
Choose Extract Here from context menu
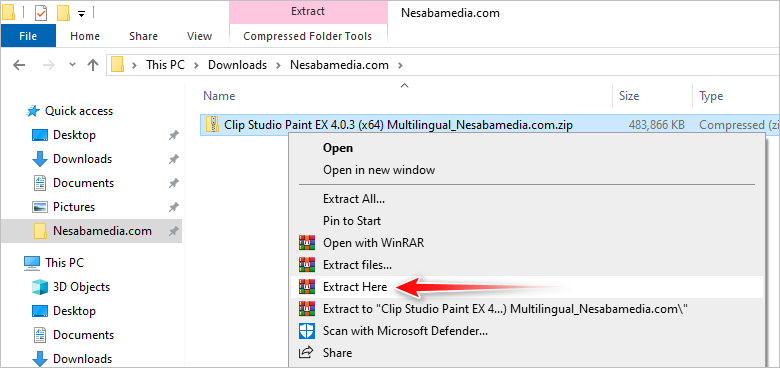tap(527, 287)
